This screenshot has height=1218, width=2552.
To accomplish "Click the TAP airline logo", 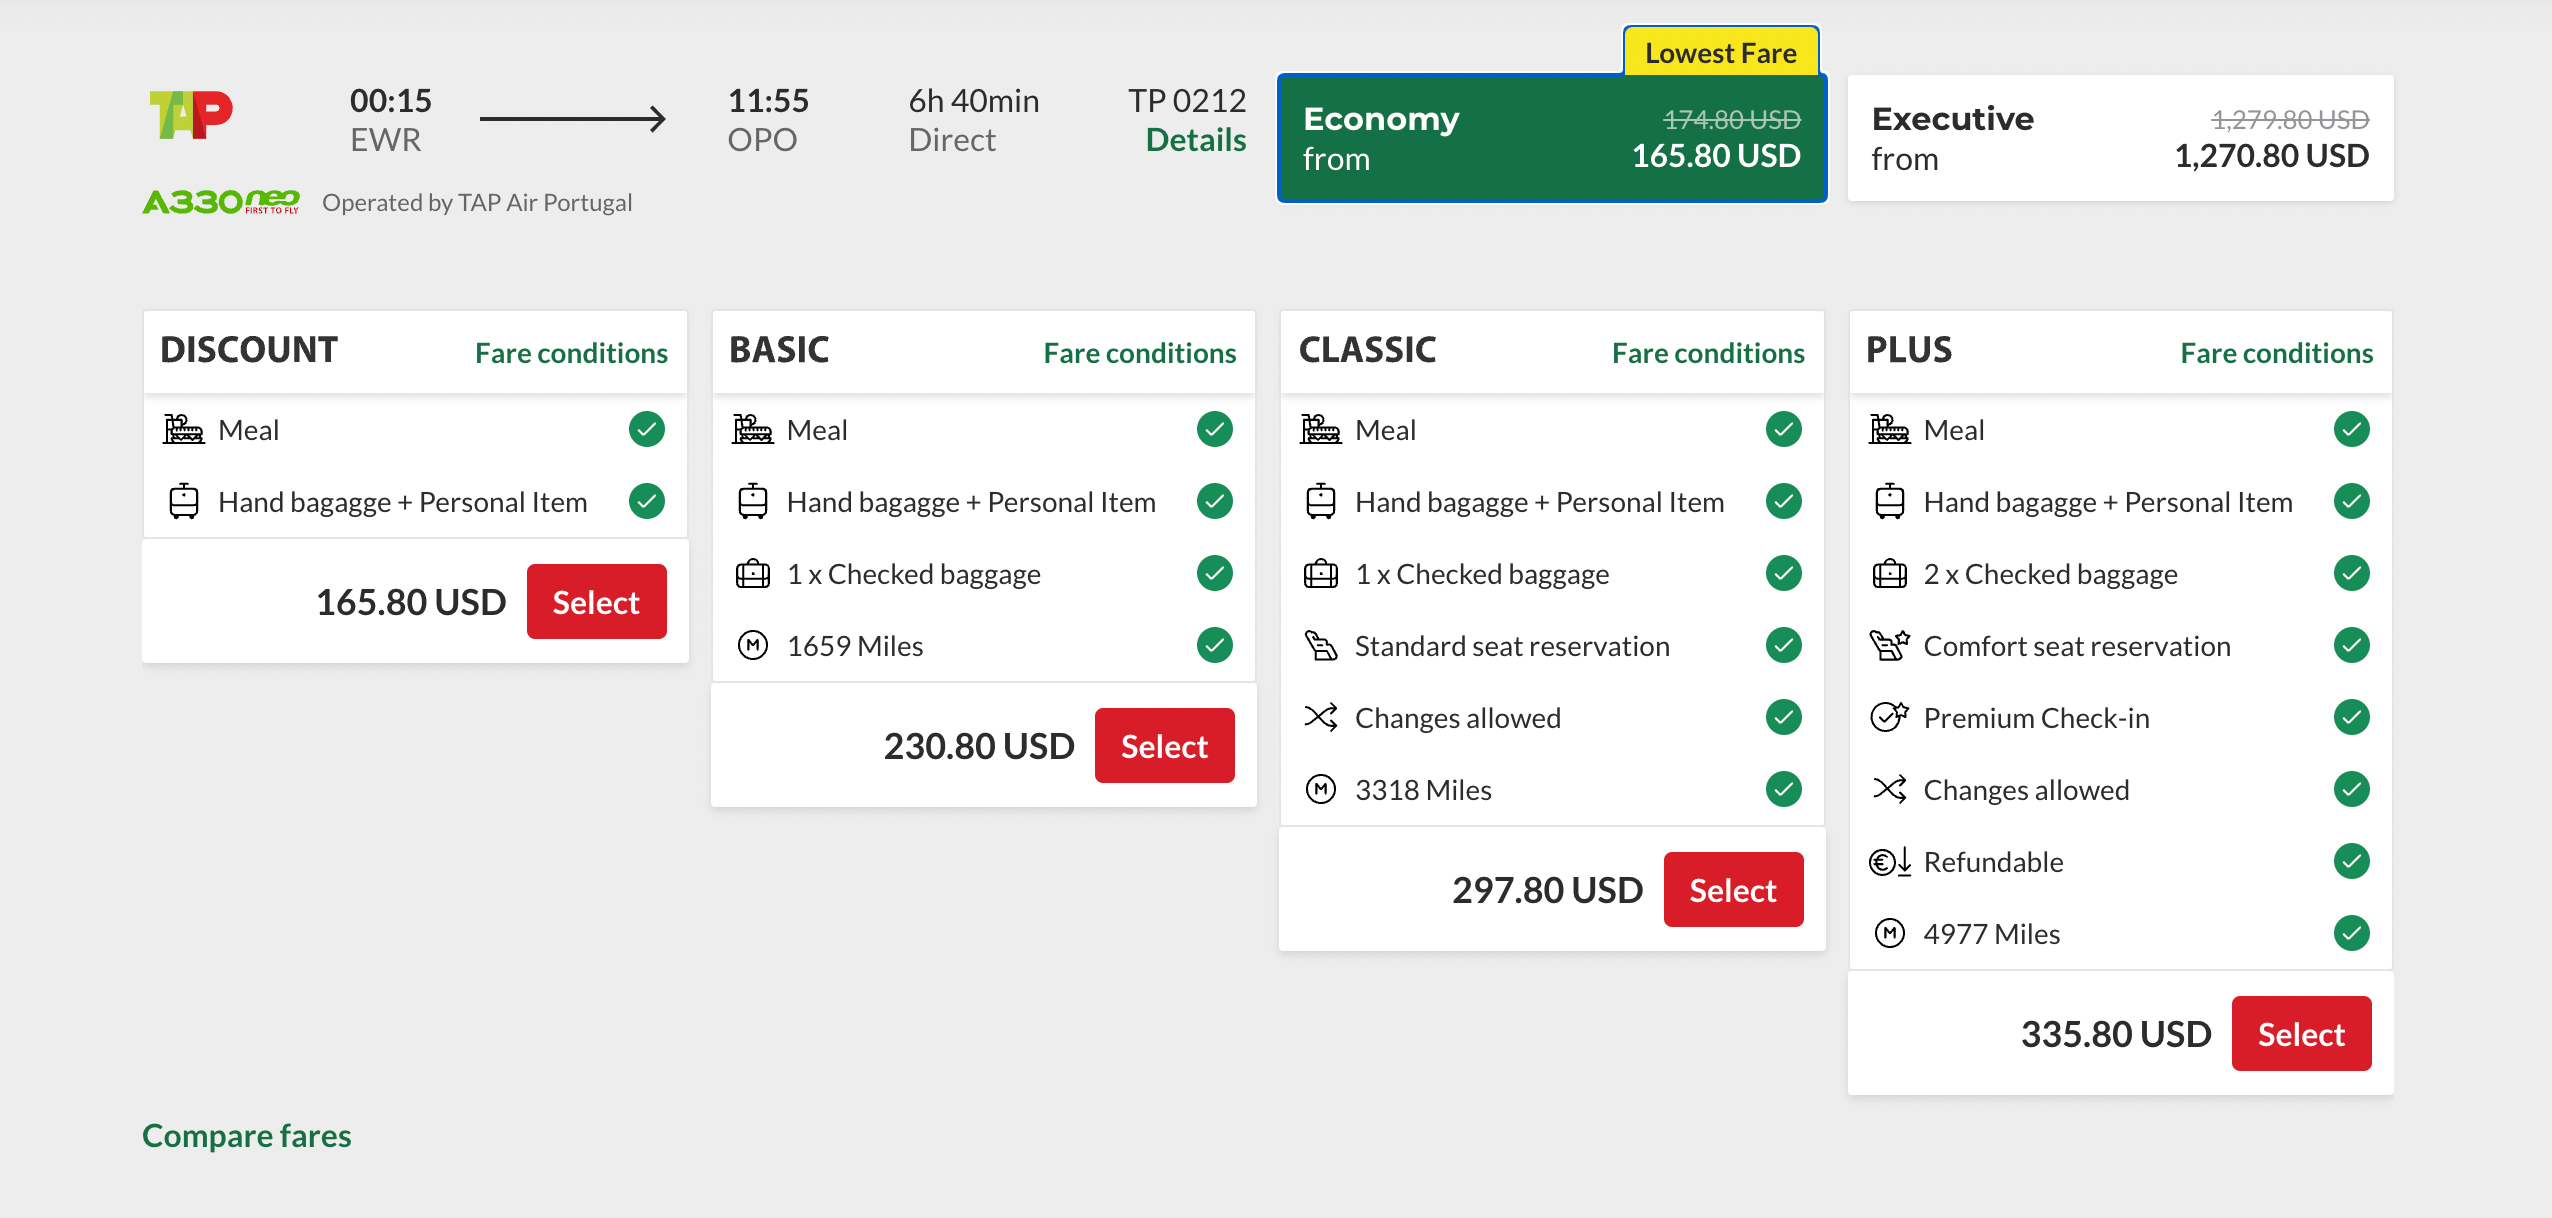I will pyautogui.click(x=191, y=115).
